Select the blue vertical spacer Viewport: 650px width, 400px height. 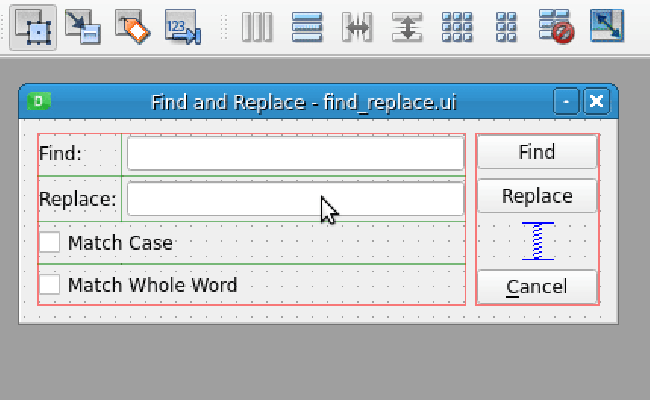click(x=538, y=241)
